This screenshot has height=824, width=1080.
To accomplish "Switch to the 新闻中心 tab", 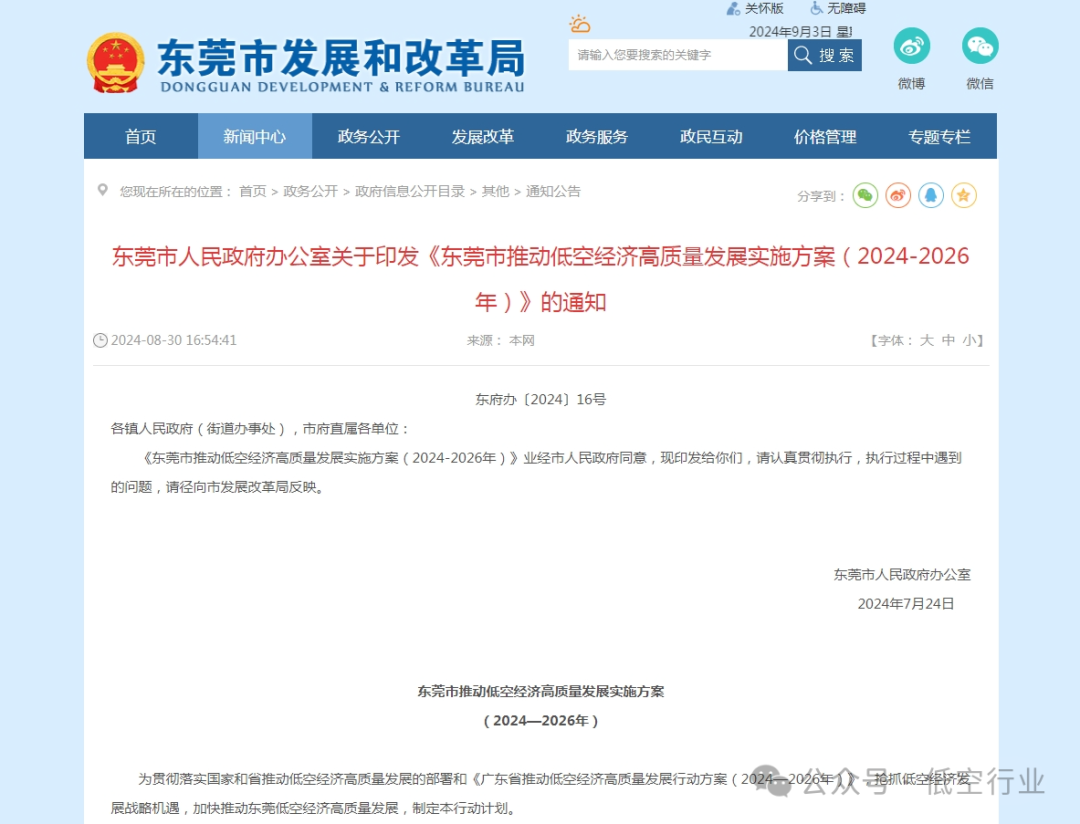I will 255,136.
